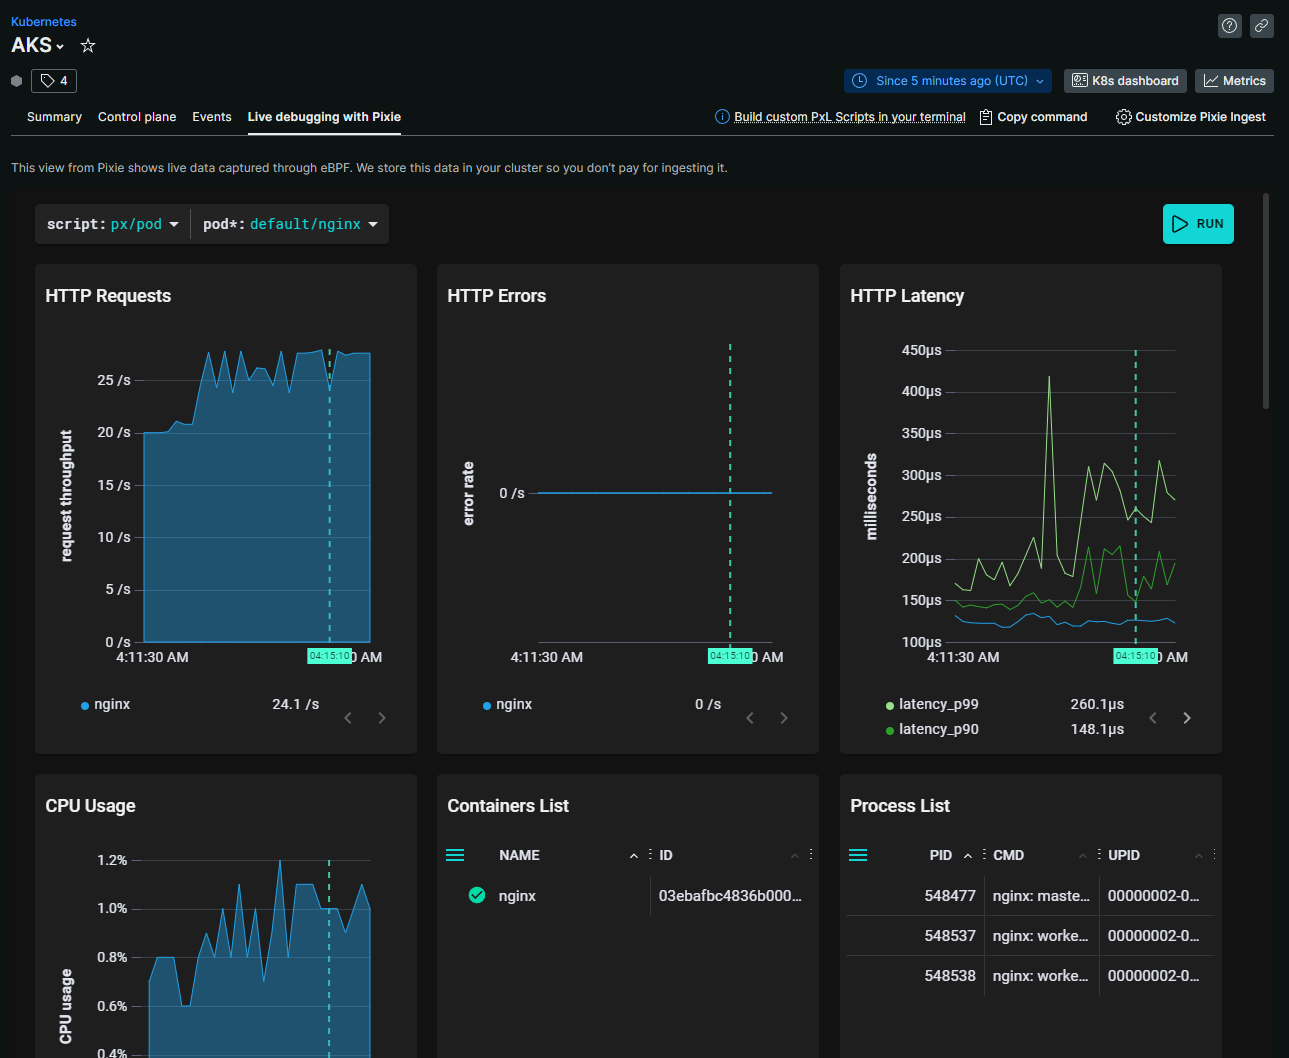Copy permalink via link icon
This screenshot has height=1058, width=1289.
1262,26
